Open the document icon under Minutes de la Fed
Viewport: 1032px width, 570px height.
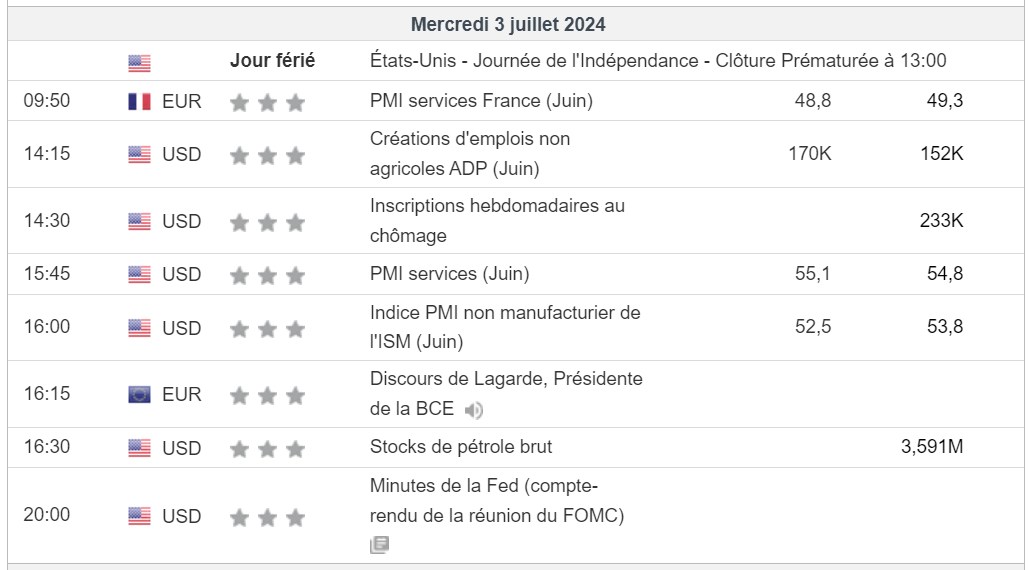click(379, 545)
